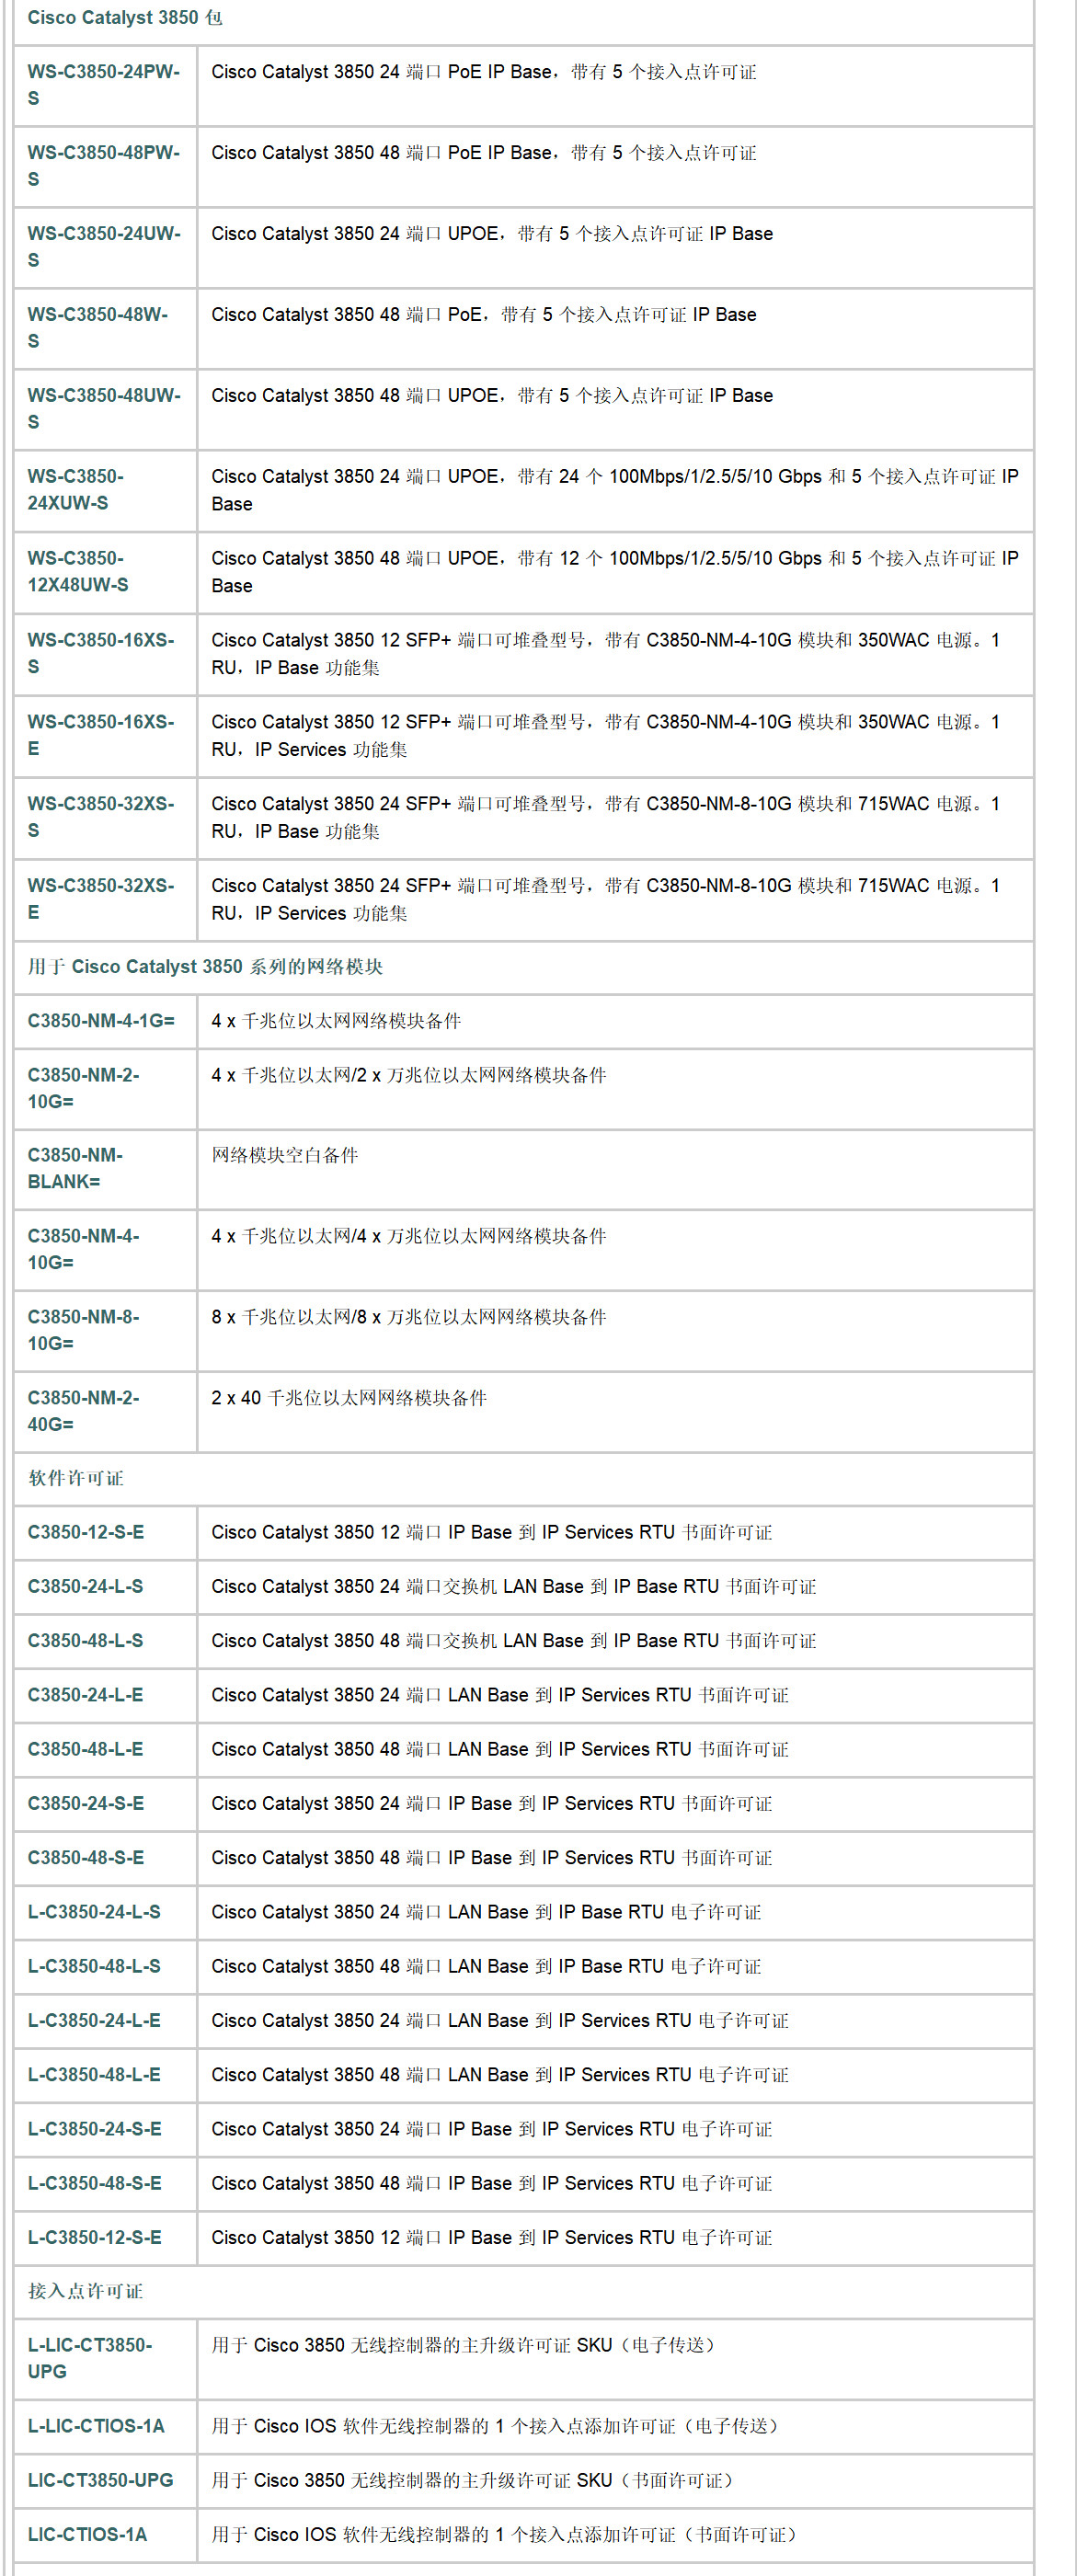Click the Cisco Catalyst 3850 包 section header

[125, 18]
